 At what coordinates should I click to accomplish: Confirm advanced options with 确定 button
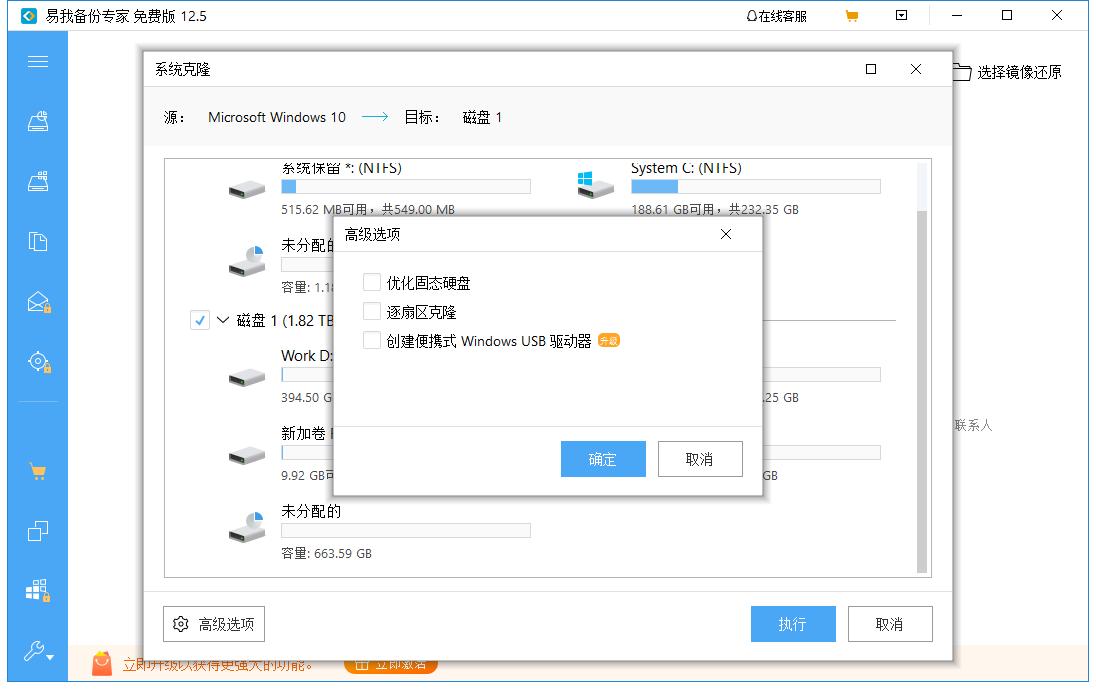point(603,459)
